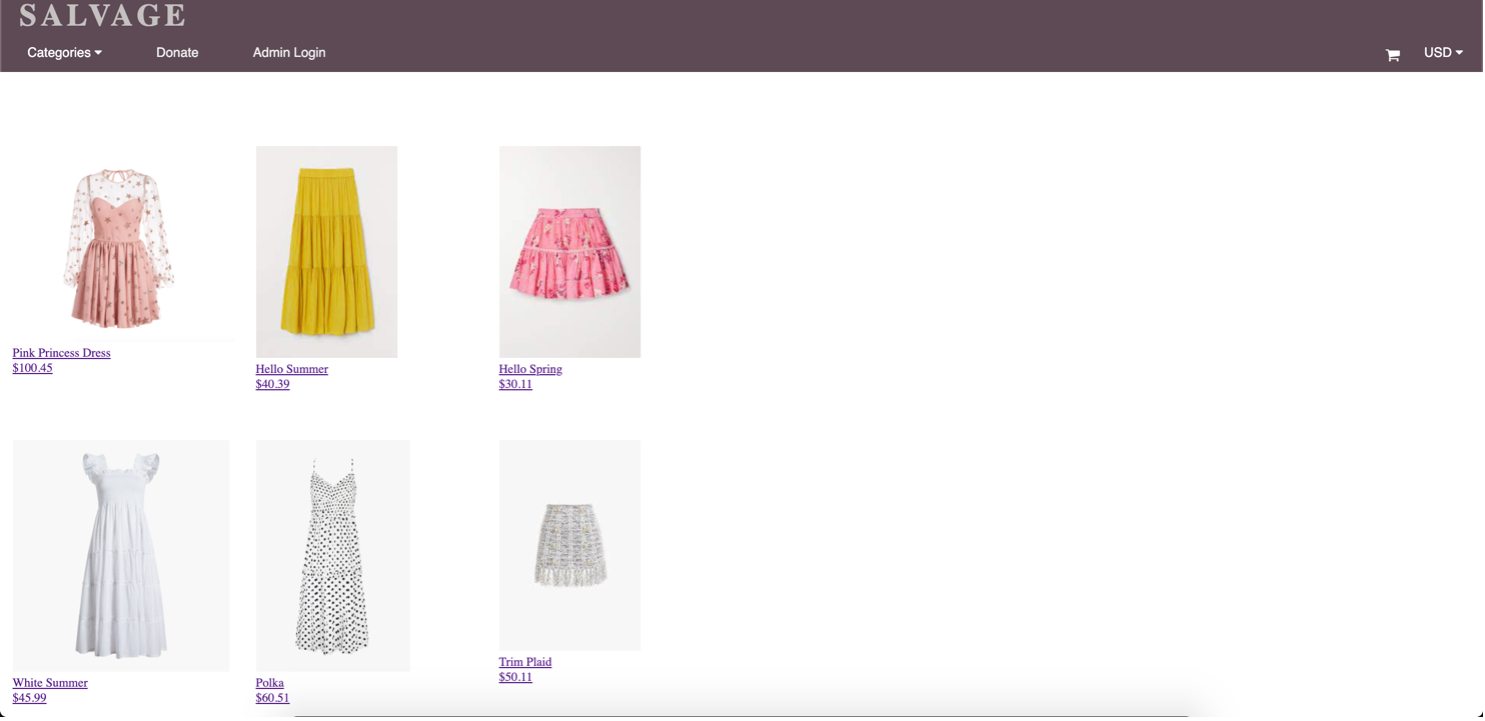Click the $100.45 price link
The image size is (1485, 721).
click(x=32, y=367)
